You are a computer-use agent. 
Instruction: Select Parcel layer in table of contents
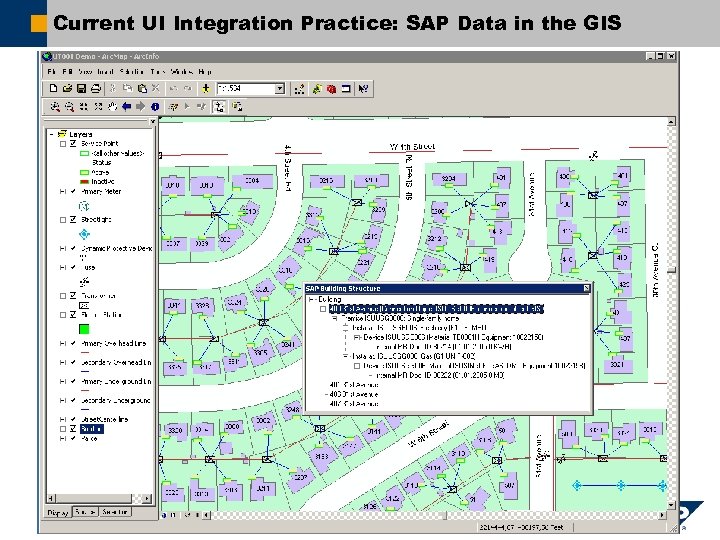click(89, 439)
